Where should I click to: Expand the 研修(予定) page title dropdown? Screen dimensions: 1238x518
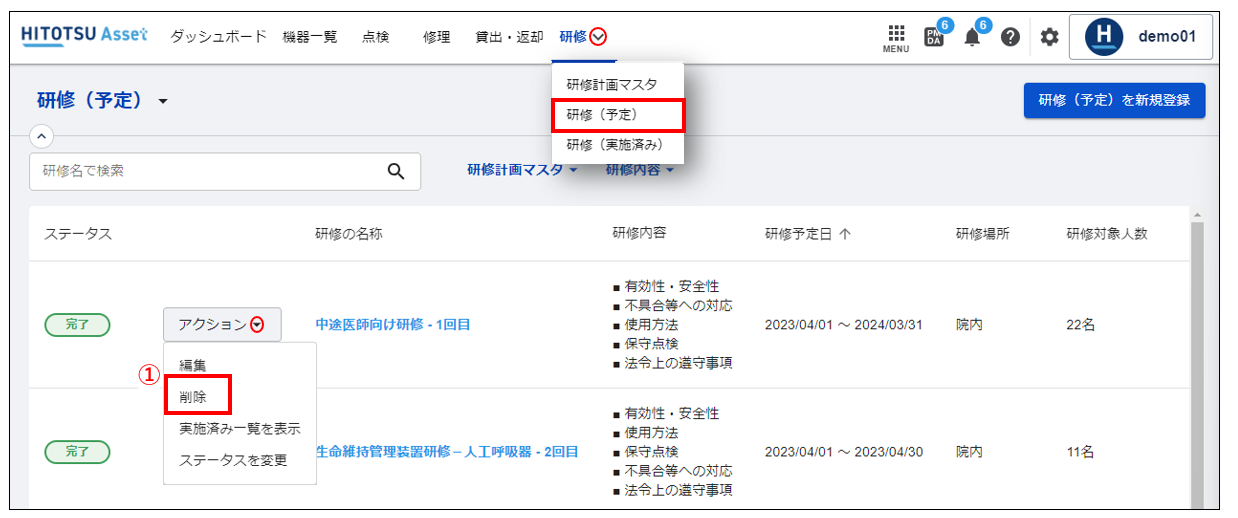click(164, 102)
